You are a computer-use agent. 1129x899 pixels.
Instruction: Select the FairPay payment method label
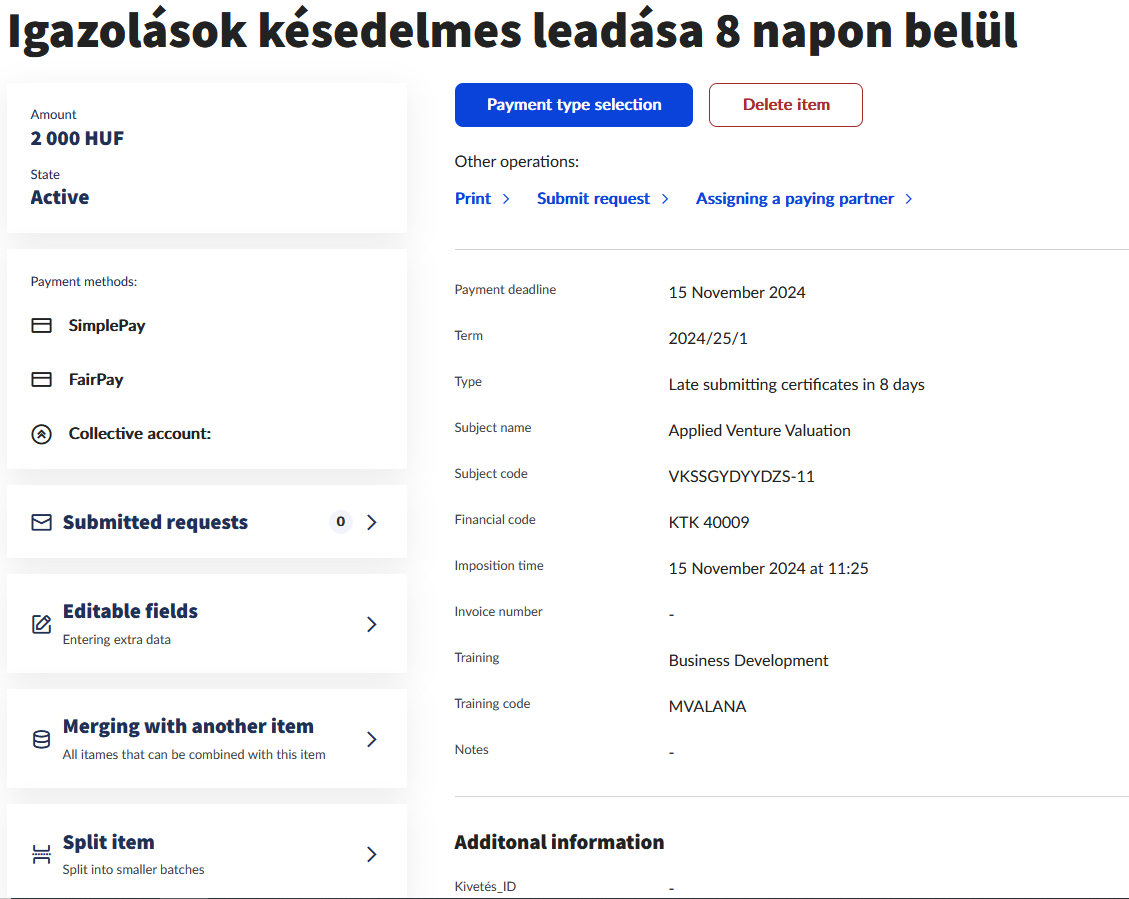point(96,380)
